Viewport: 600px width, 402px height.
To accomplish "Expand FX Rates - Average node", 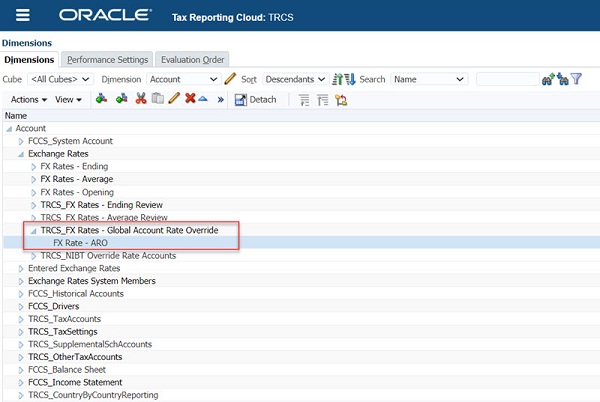I will [34, 179].
